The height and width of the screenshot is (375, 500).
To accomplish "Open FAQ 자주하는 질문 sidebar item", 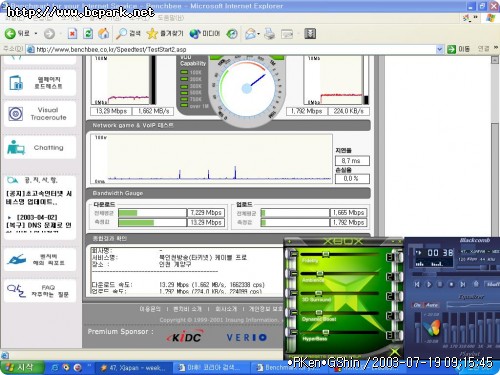I will click(40, 291).
